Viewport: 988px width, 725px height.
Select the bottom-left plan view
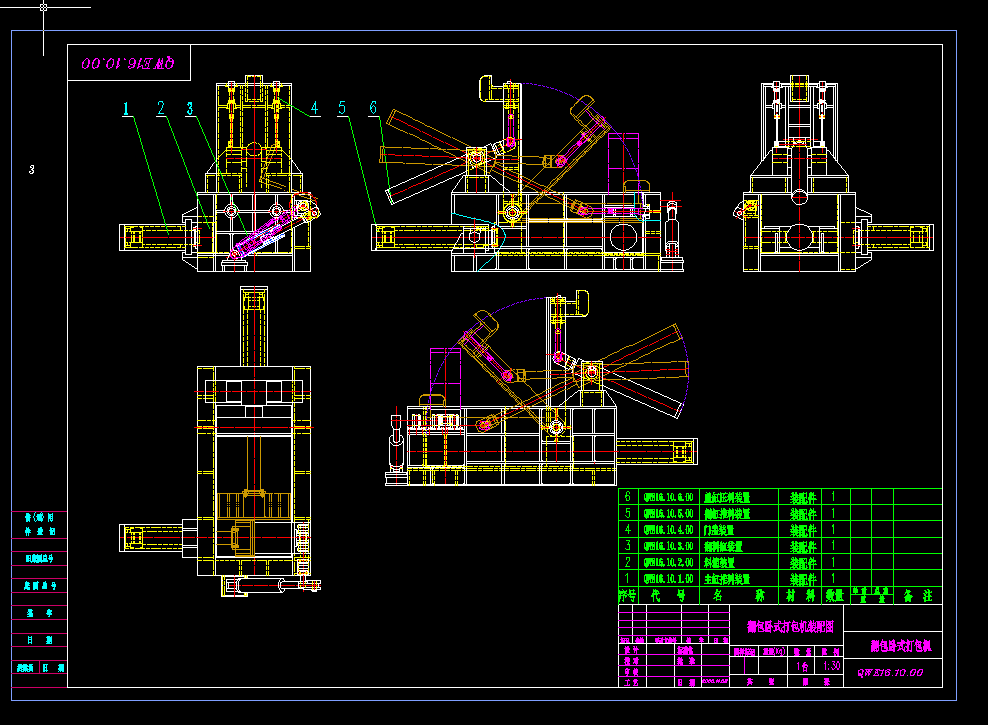pyautogui.click(x=220, y=442)
